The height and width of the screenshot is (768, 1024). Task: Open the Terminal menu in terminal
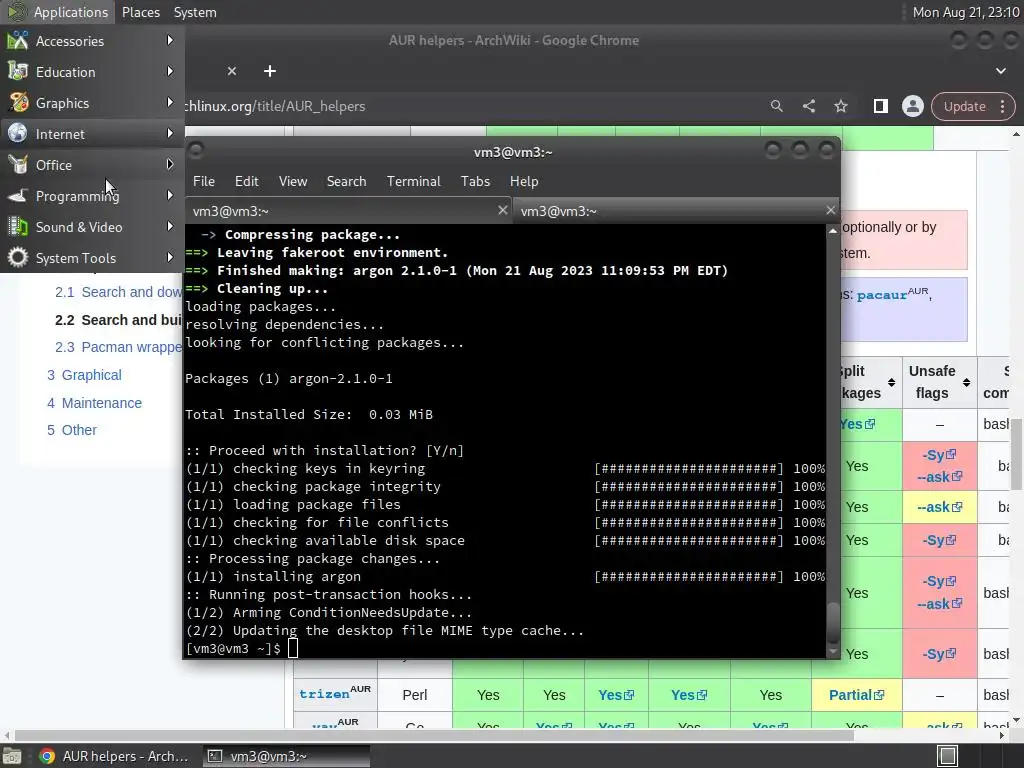413,181
